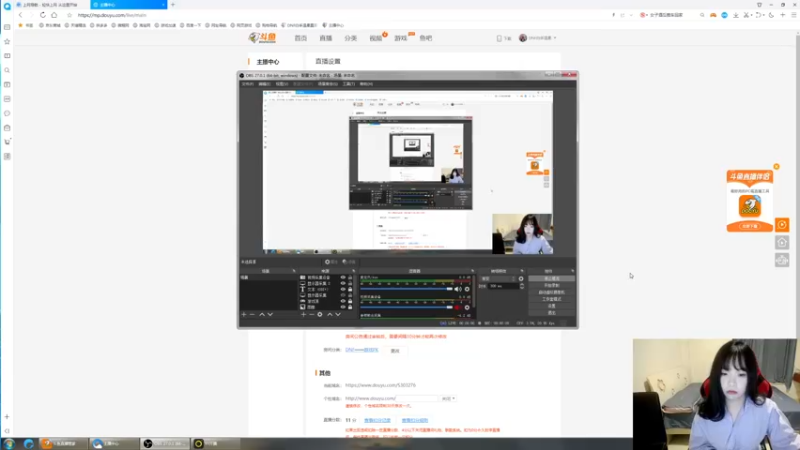Toggle lock on 视频采集设备 source
Viewport: 800px width, 450px height.
[x=350, y=278]
